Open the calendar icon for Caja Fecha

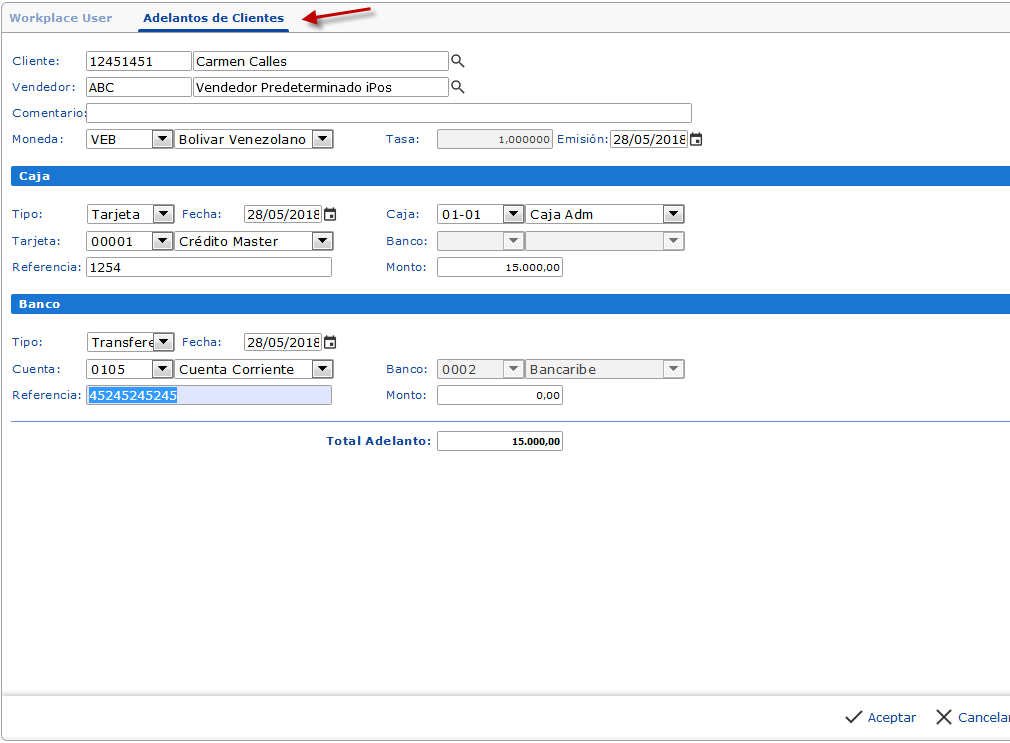click(x=330, y=214)
